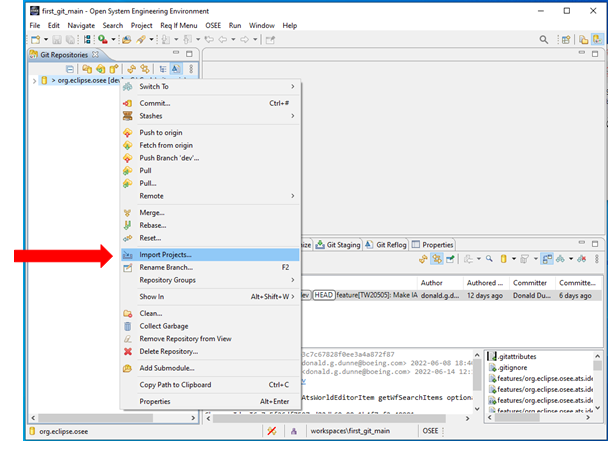The height and width of the screenshot is (461, 608).
Task: Switch to the Git Staging tab
Action: click(338, 245)
